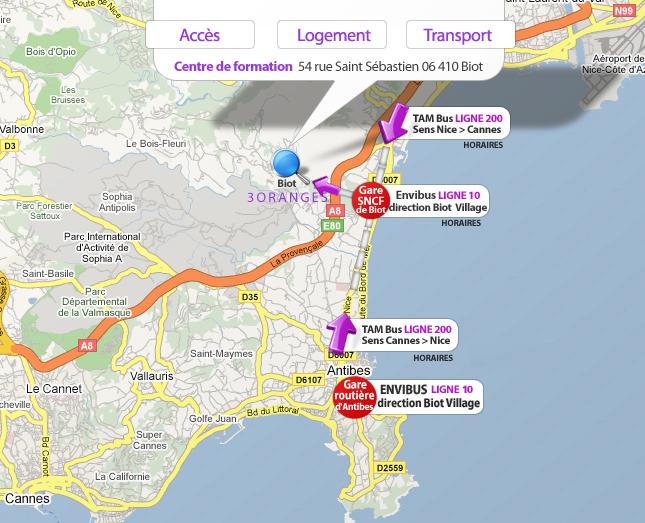Select the red Gare routière d'Antibes marker

(353, 396)
